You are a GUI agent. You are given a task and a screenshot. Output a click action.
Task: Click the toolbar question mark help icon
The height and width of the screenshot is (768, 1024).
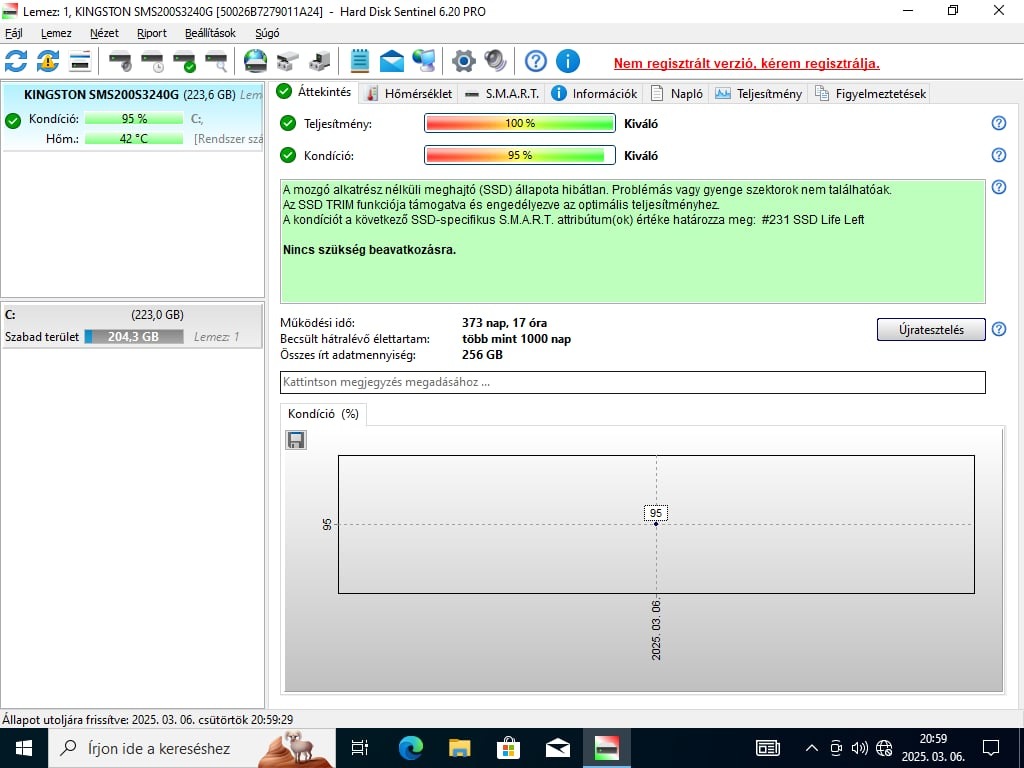[536, 61]
